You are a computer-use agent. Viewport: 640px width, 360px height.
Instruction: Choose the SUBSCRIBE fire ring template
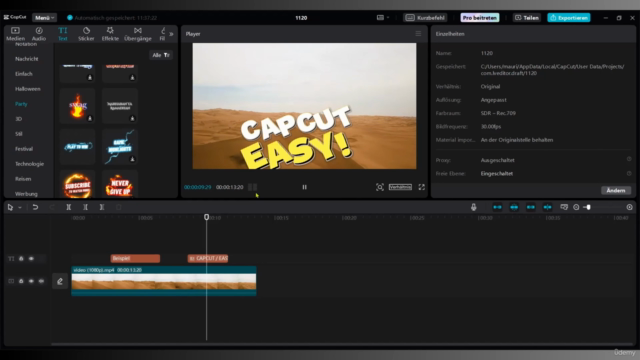pyautogui.click(x=77, y=185)
